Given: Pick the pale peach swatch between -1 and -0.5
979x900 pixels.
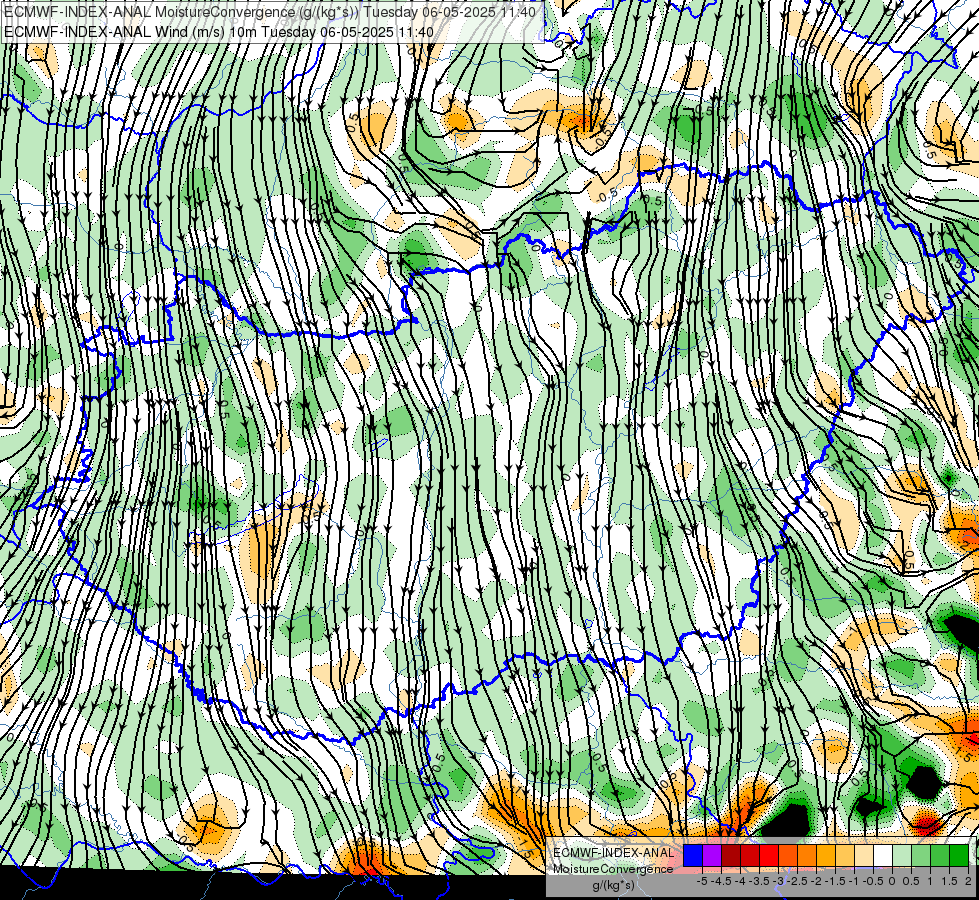Looking at the screenshot, I should 864,855.
